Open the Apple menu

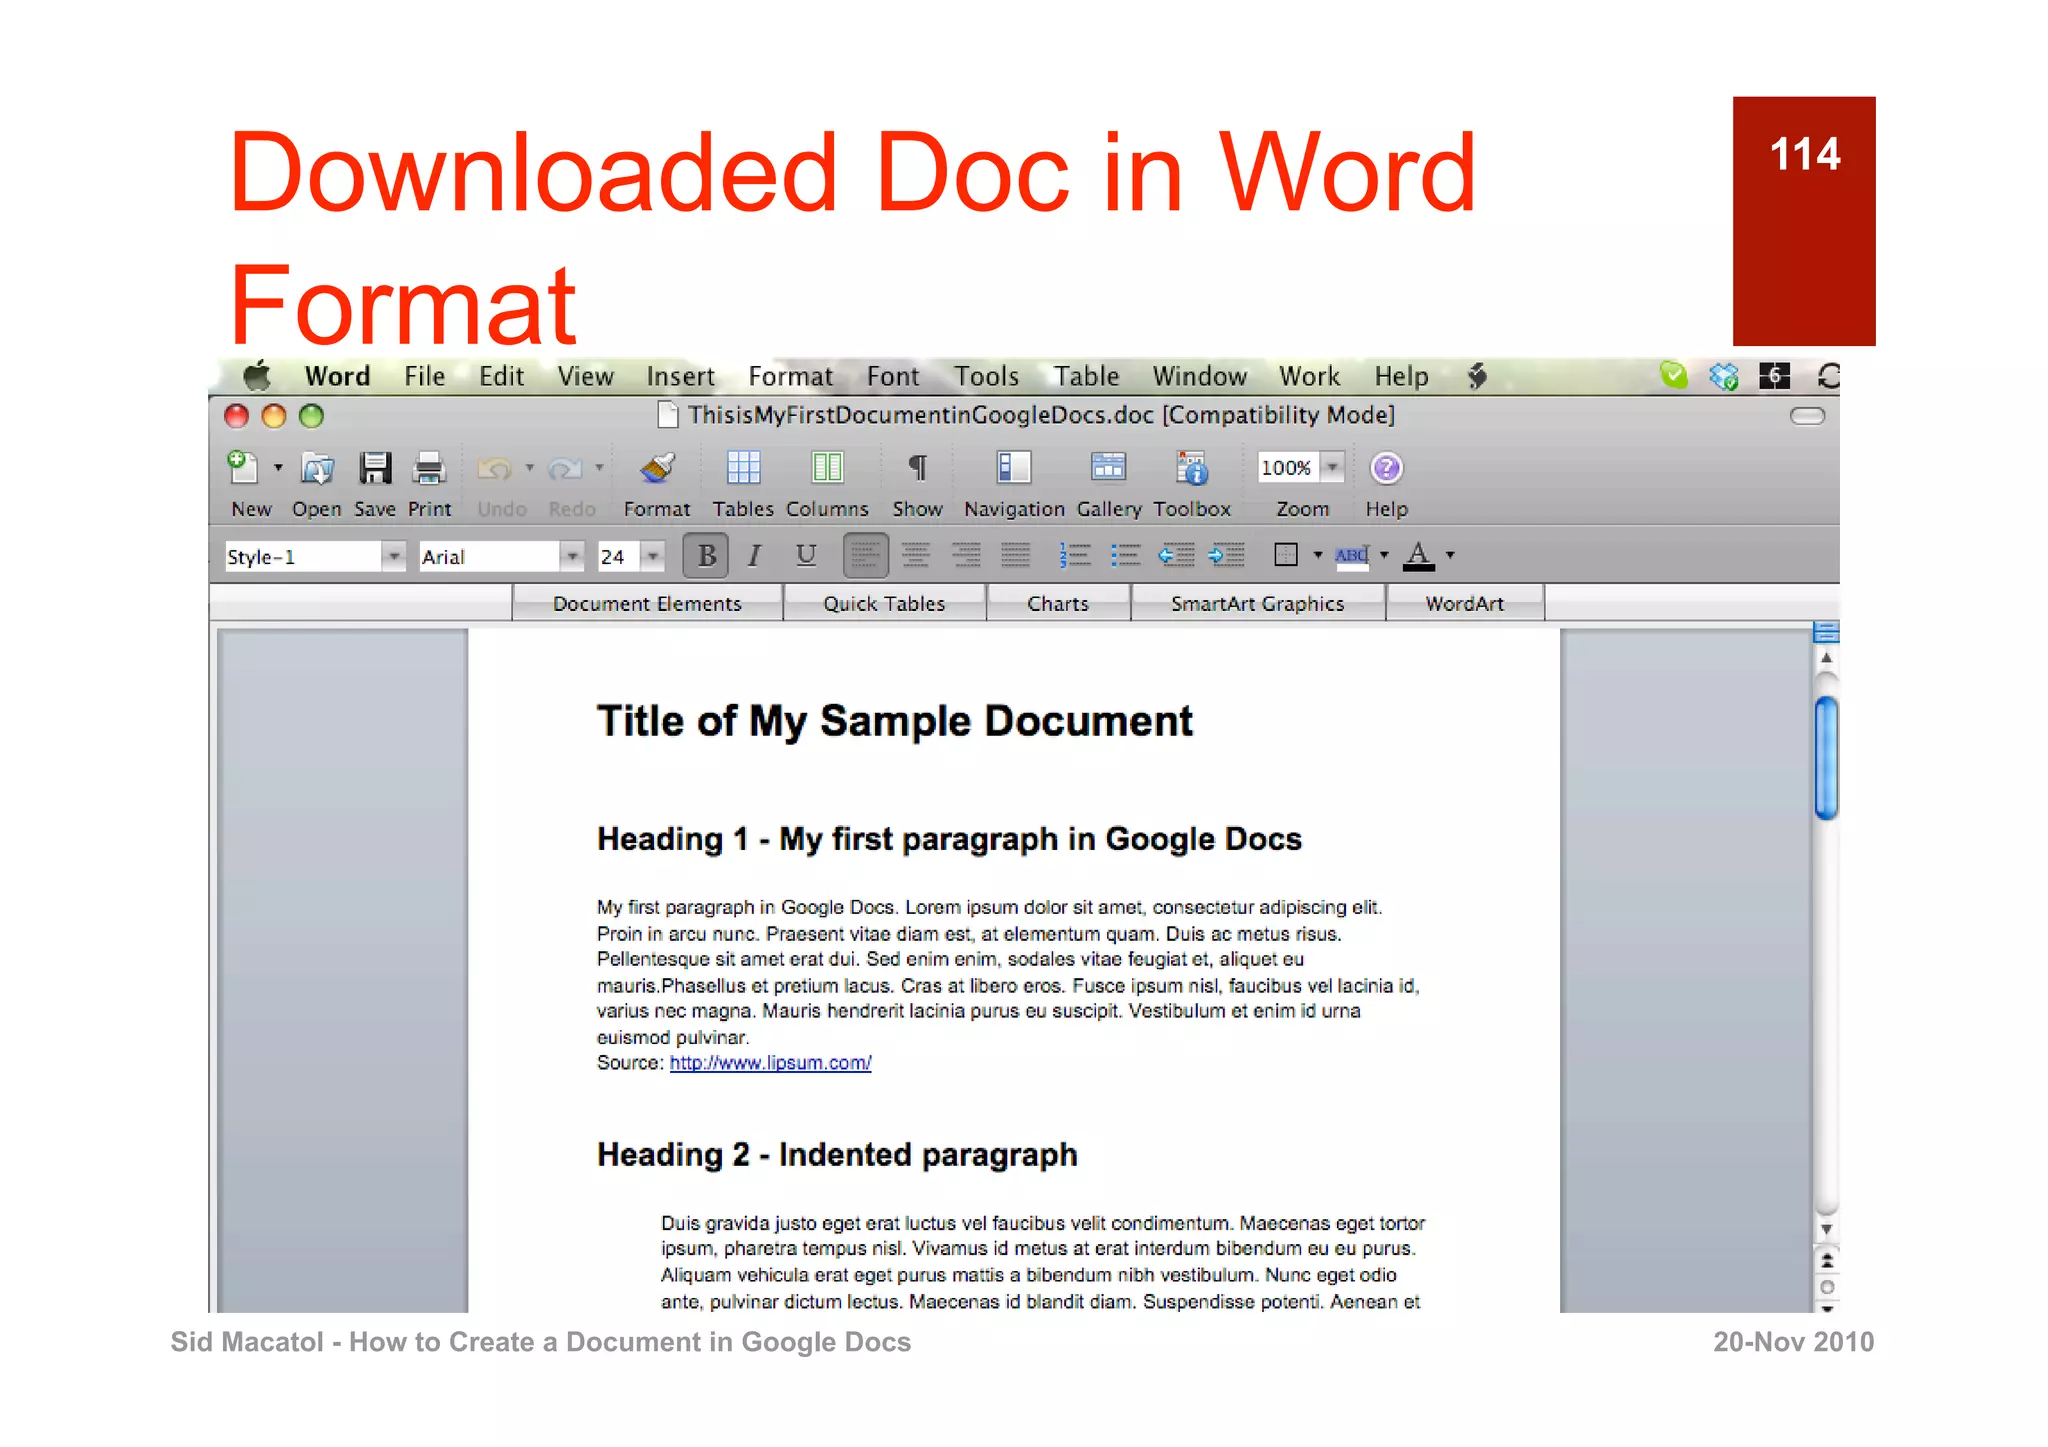point(257,376)
